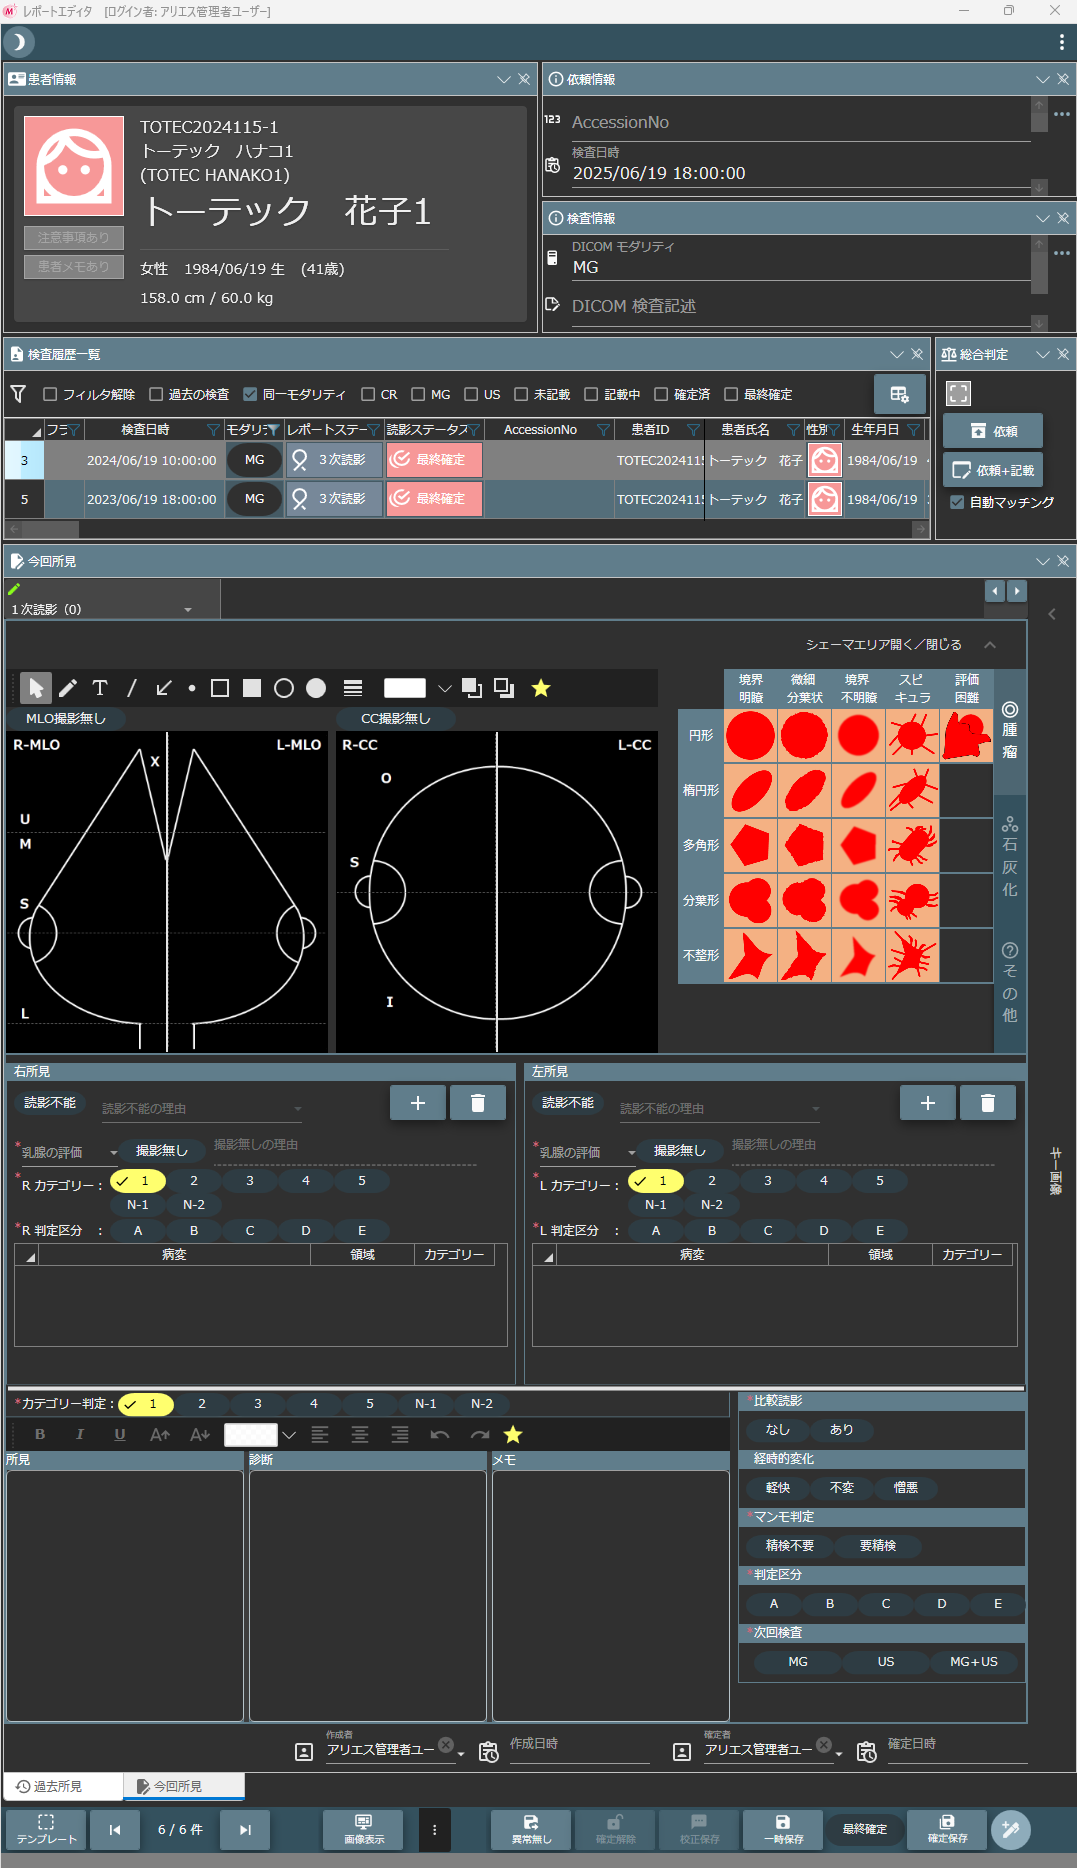Click the column settings table icon
Image resolution: width=1077 pixels, height=1868 pixels.
[899, 394]
